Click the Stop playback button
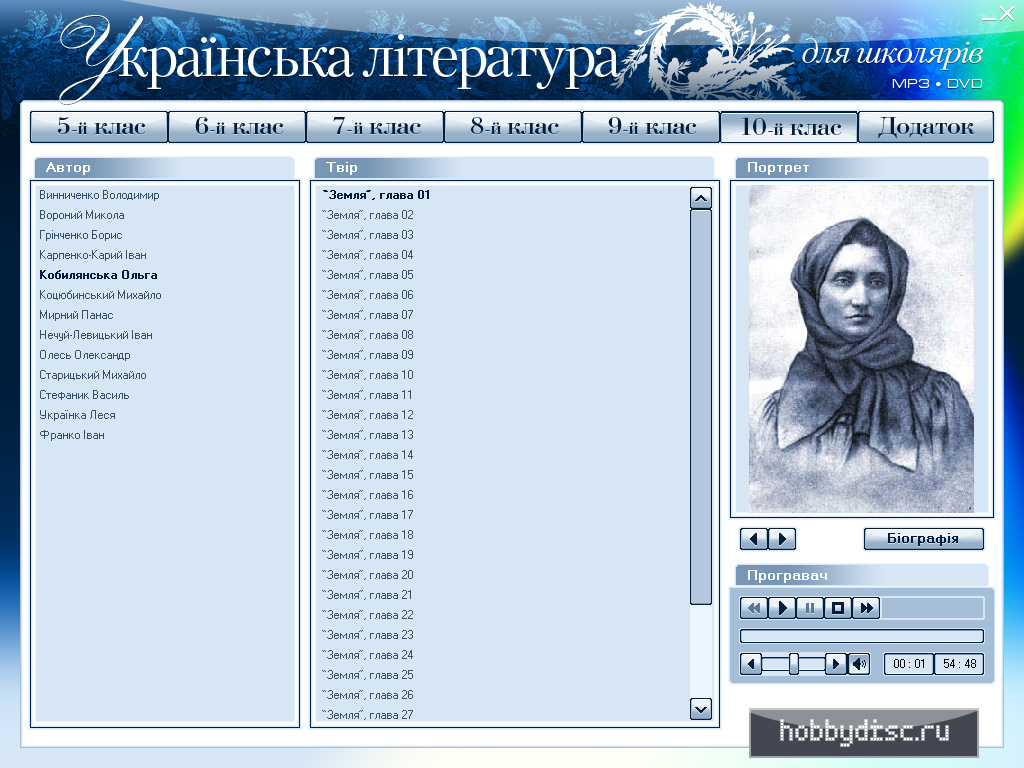This screenshot has width=1024, height=768. [838, 608]
